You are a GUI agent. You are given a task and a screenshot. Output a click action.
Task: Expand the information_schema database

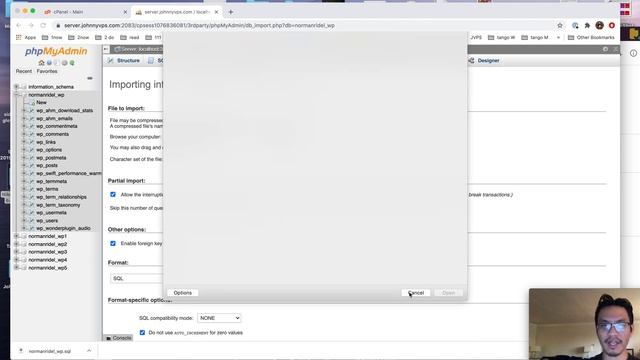[x=16, y=87]
